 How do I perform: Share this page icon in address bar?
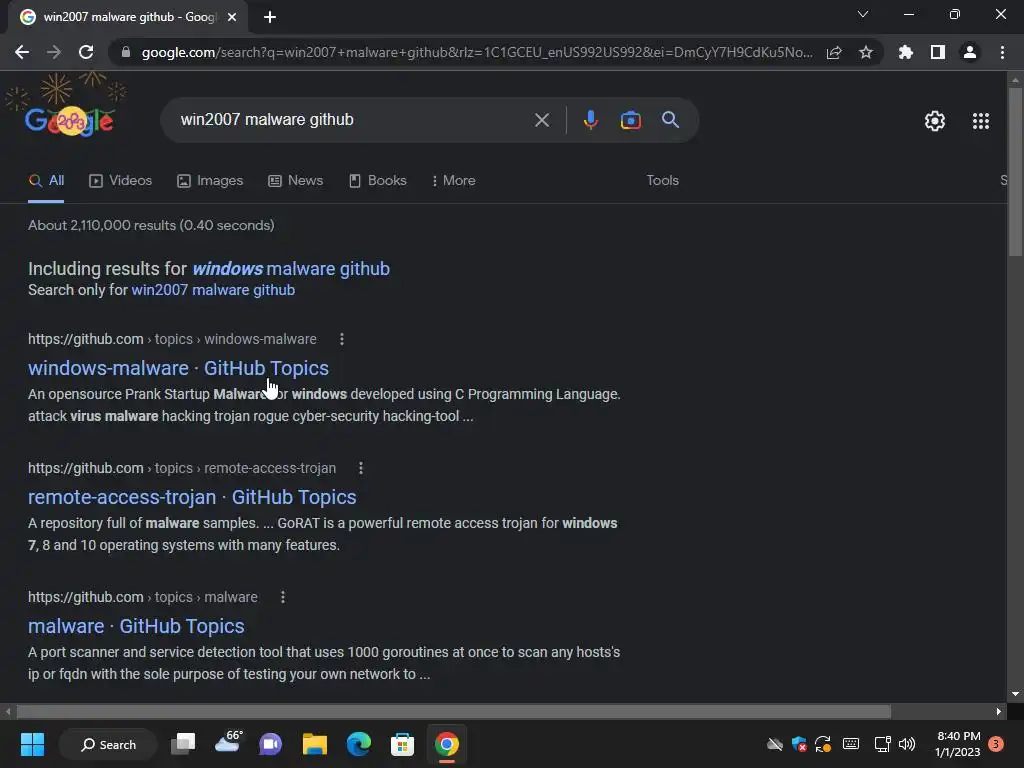834,52
